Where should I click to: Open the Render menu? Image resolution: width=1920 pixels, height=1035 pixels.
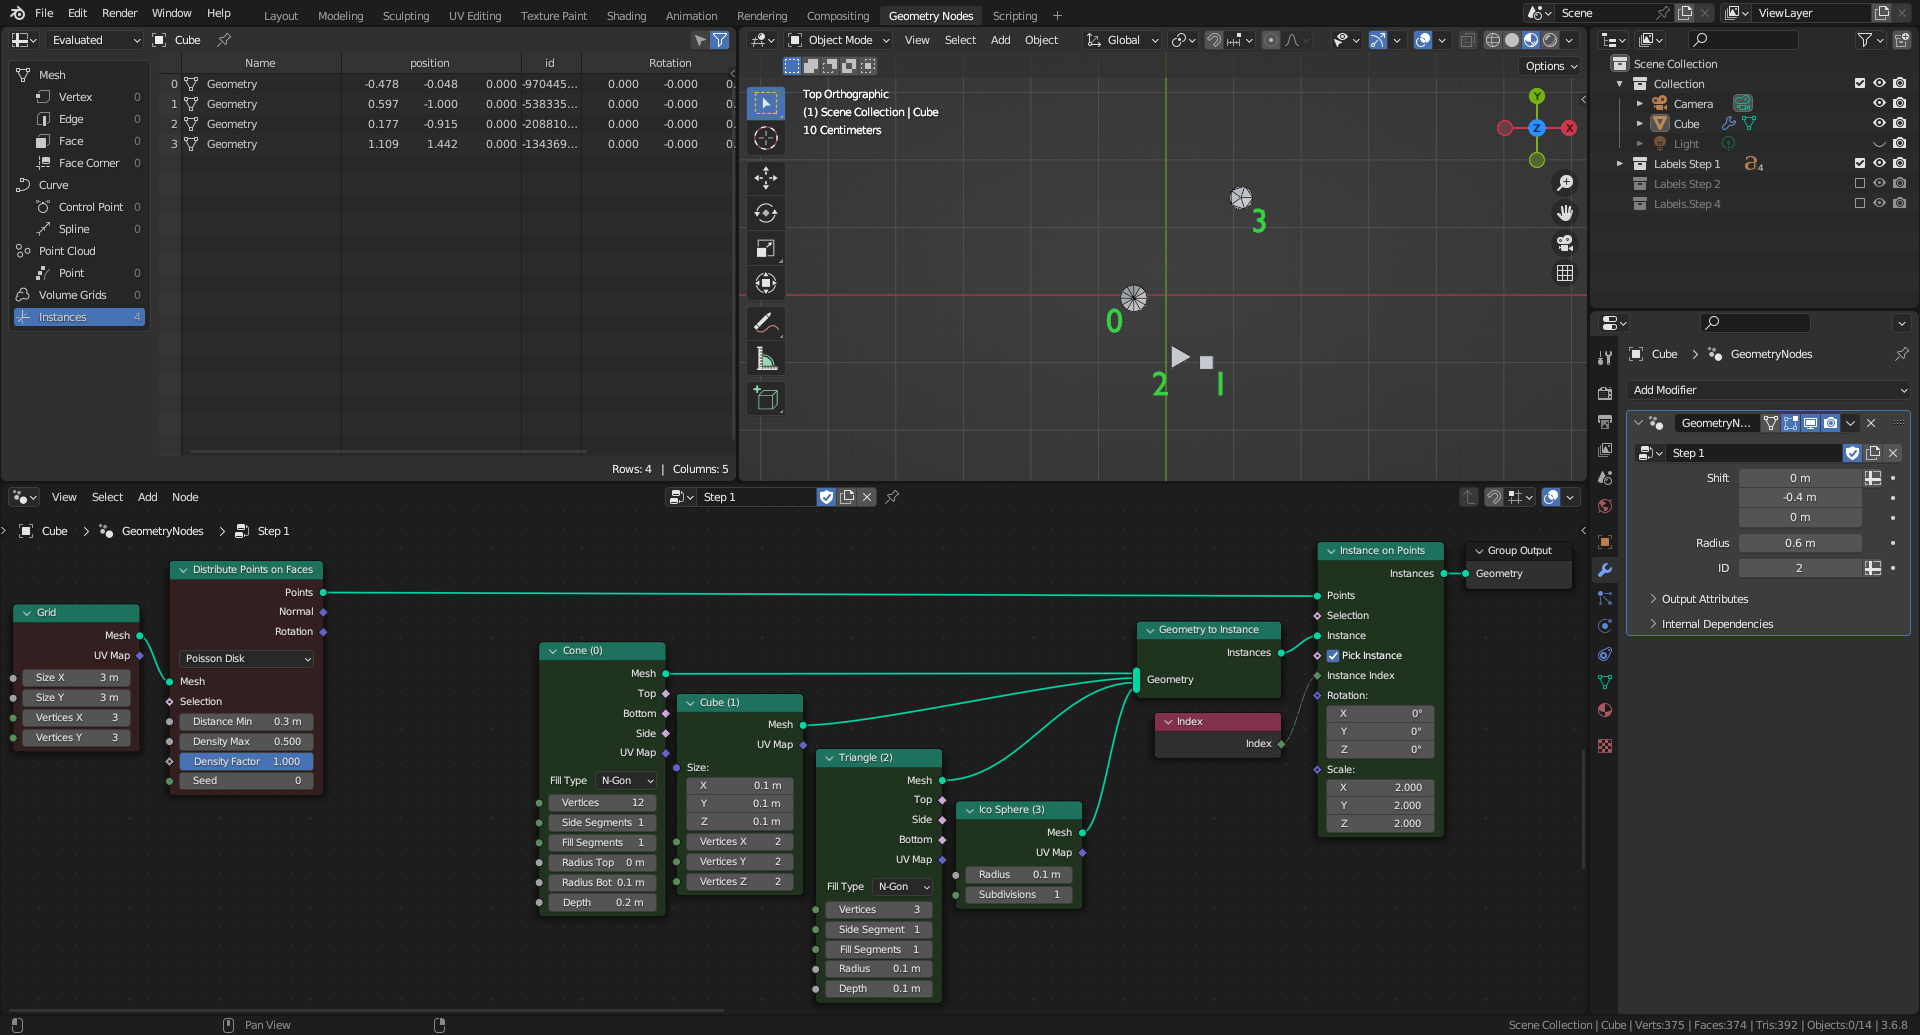coord(119,13)
